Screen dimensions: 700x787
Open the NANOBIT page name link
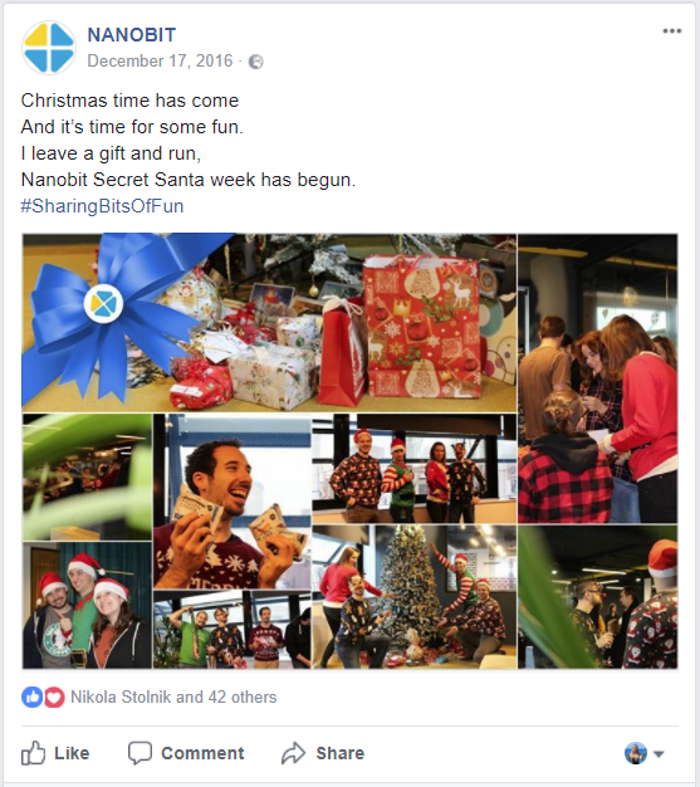coord(131,35)
